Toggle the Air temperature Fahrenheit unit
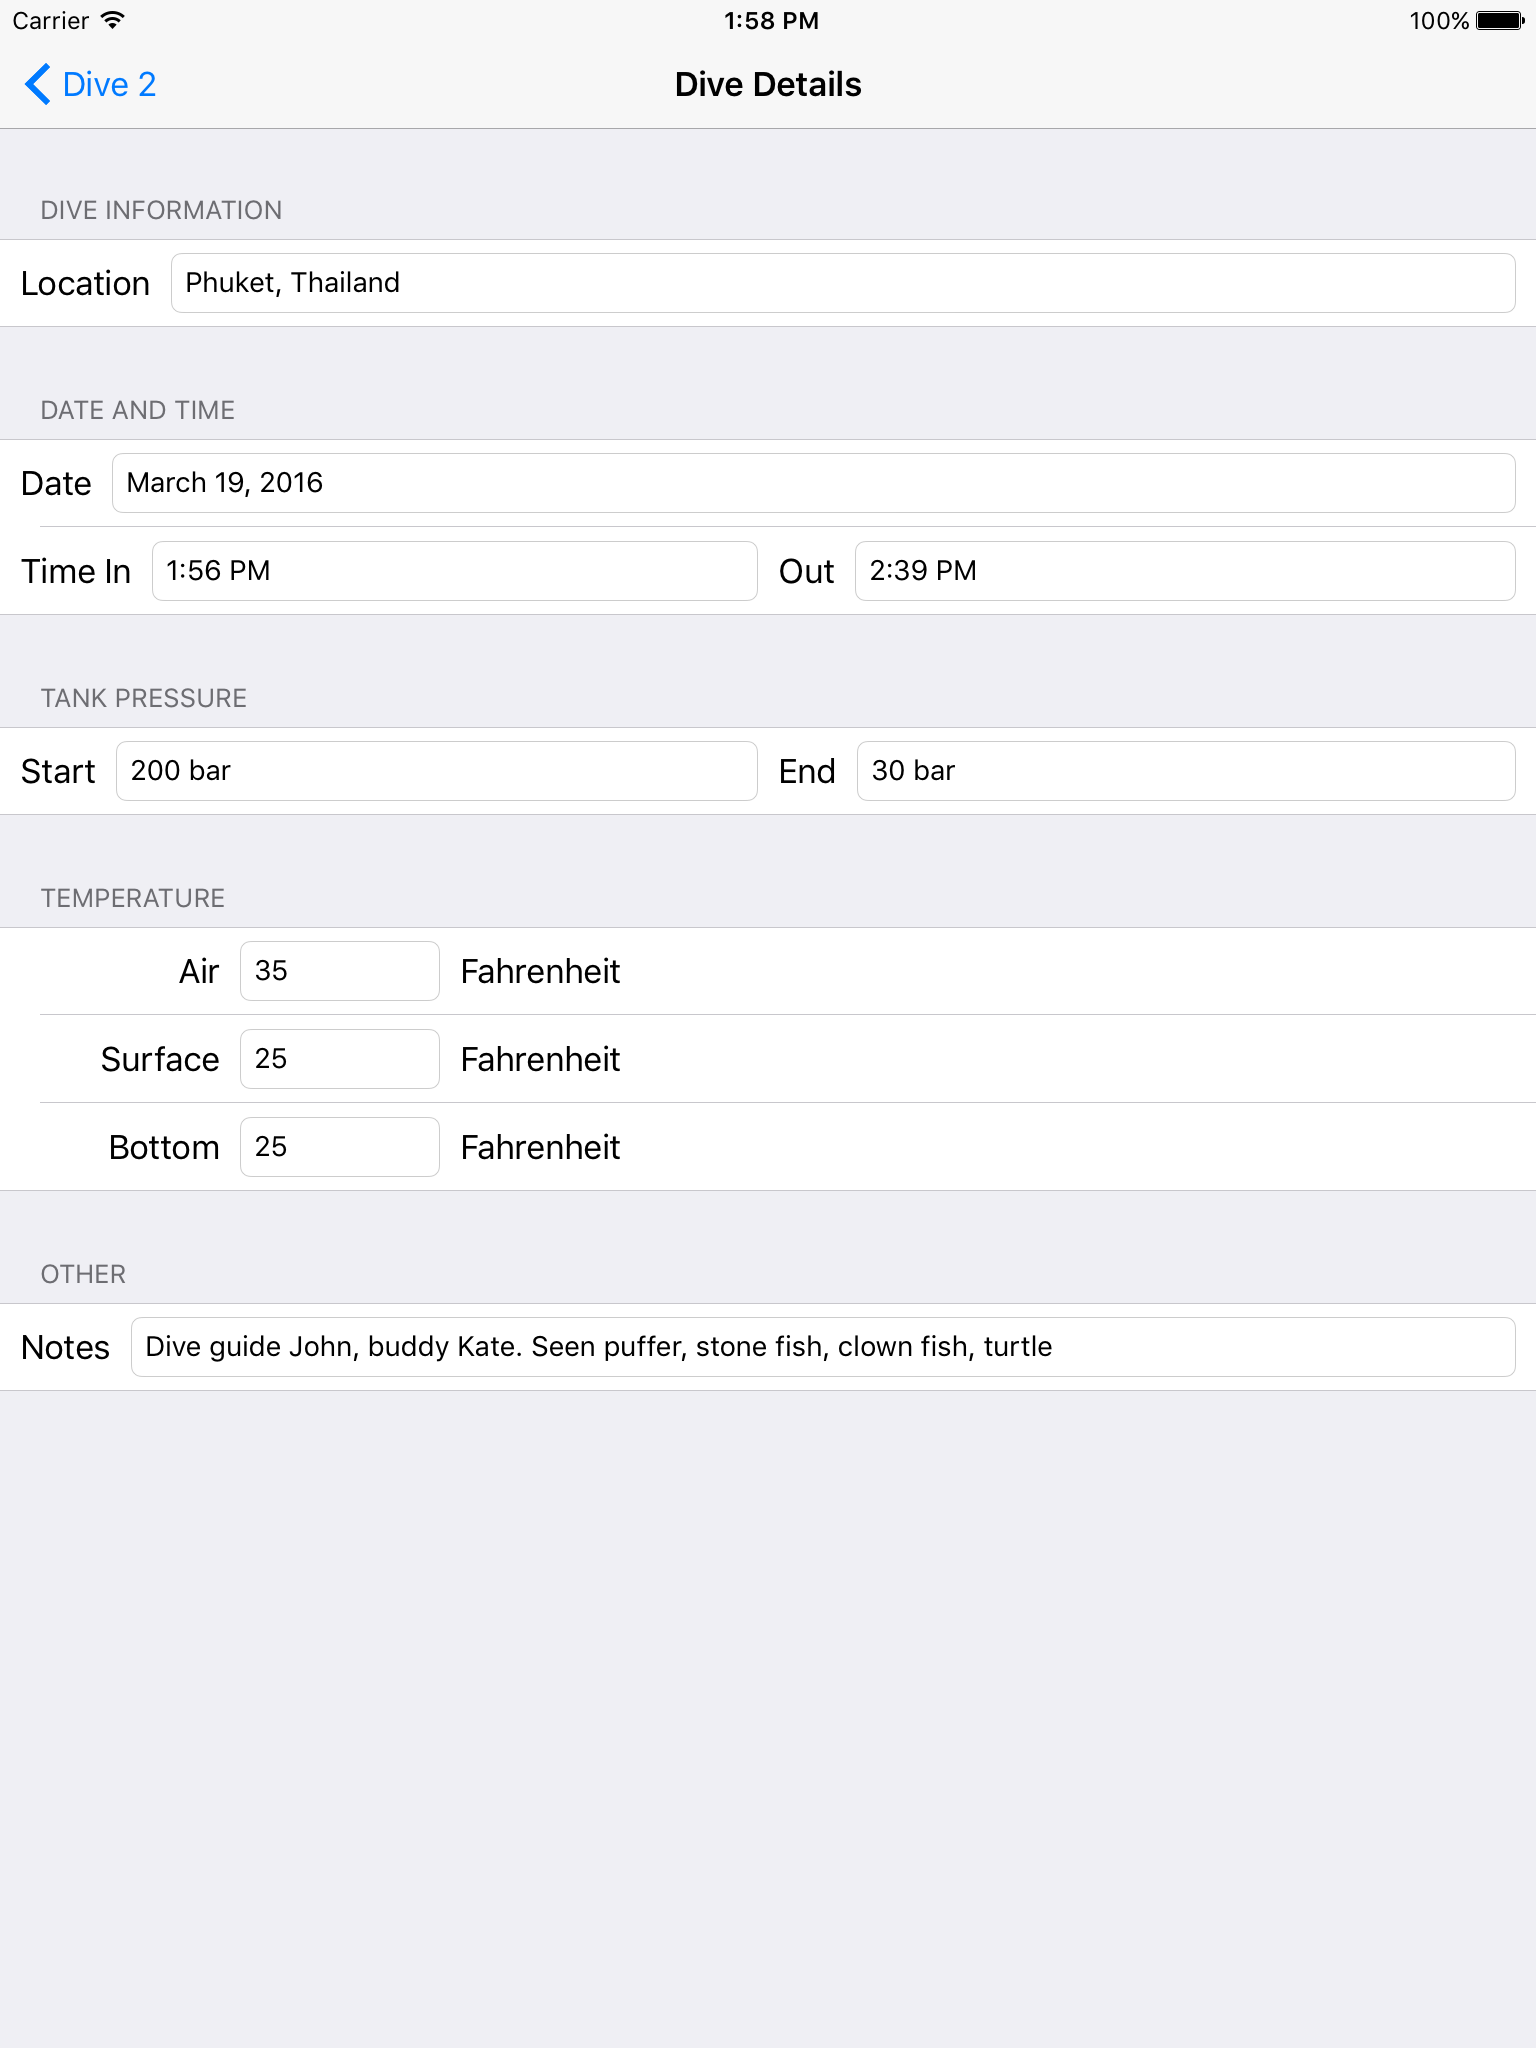Screen dimensions: 1536x2048 (x=540, y=971)
